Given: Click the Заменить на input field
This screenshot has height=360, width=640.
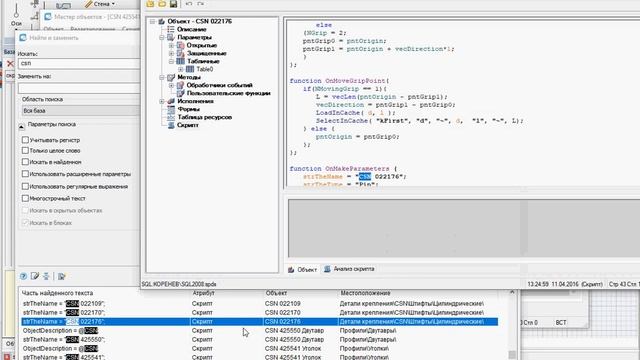Looking at the screenshot, I should click(x=79, y=88).
